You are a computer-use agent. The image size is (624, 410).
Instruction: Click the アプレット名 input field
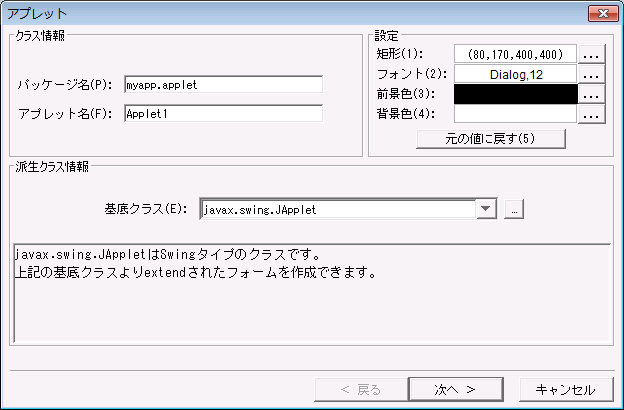(223, 113)
